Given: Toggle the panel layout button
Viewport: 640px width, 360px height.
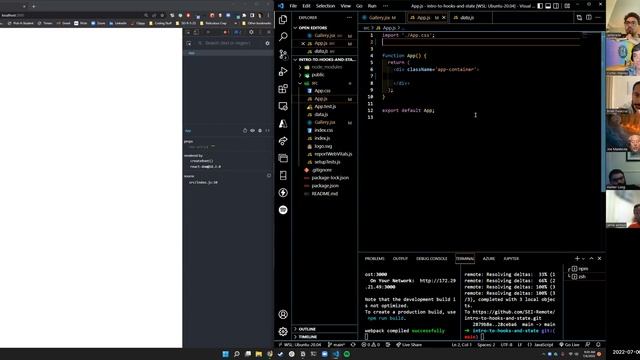Looking at the screenshot, I should 548,6.
